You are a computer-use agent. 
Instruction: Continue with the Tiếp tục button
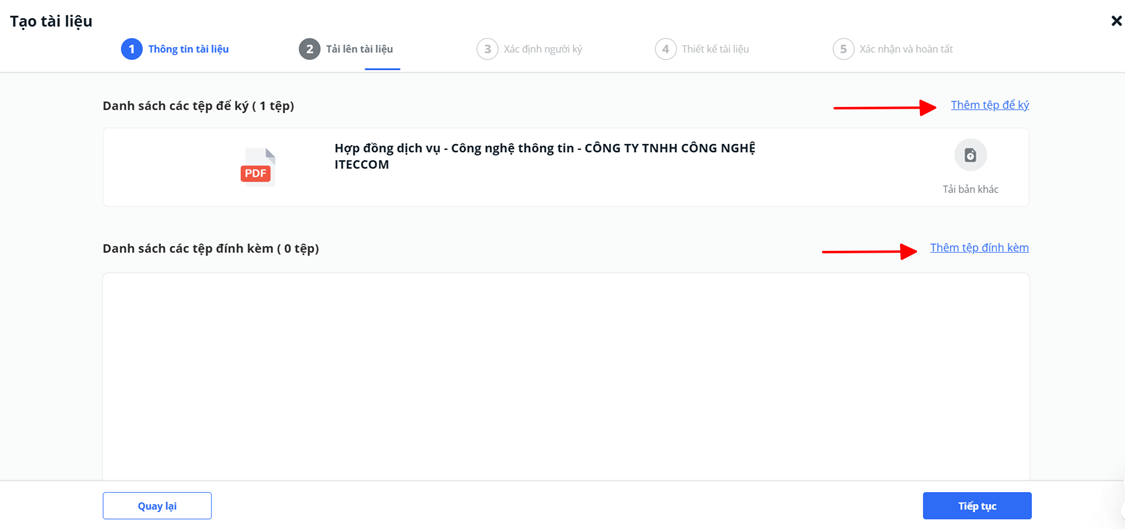(x=977, y=505)
